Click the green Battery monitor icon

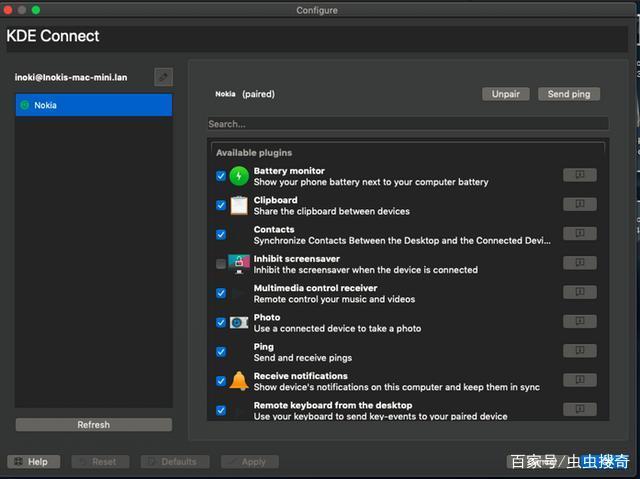point(239,176)
